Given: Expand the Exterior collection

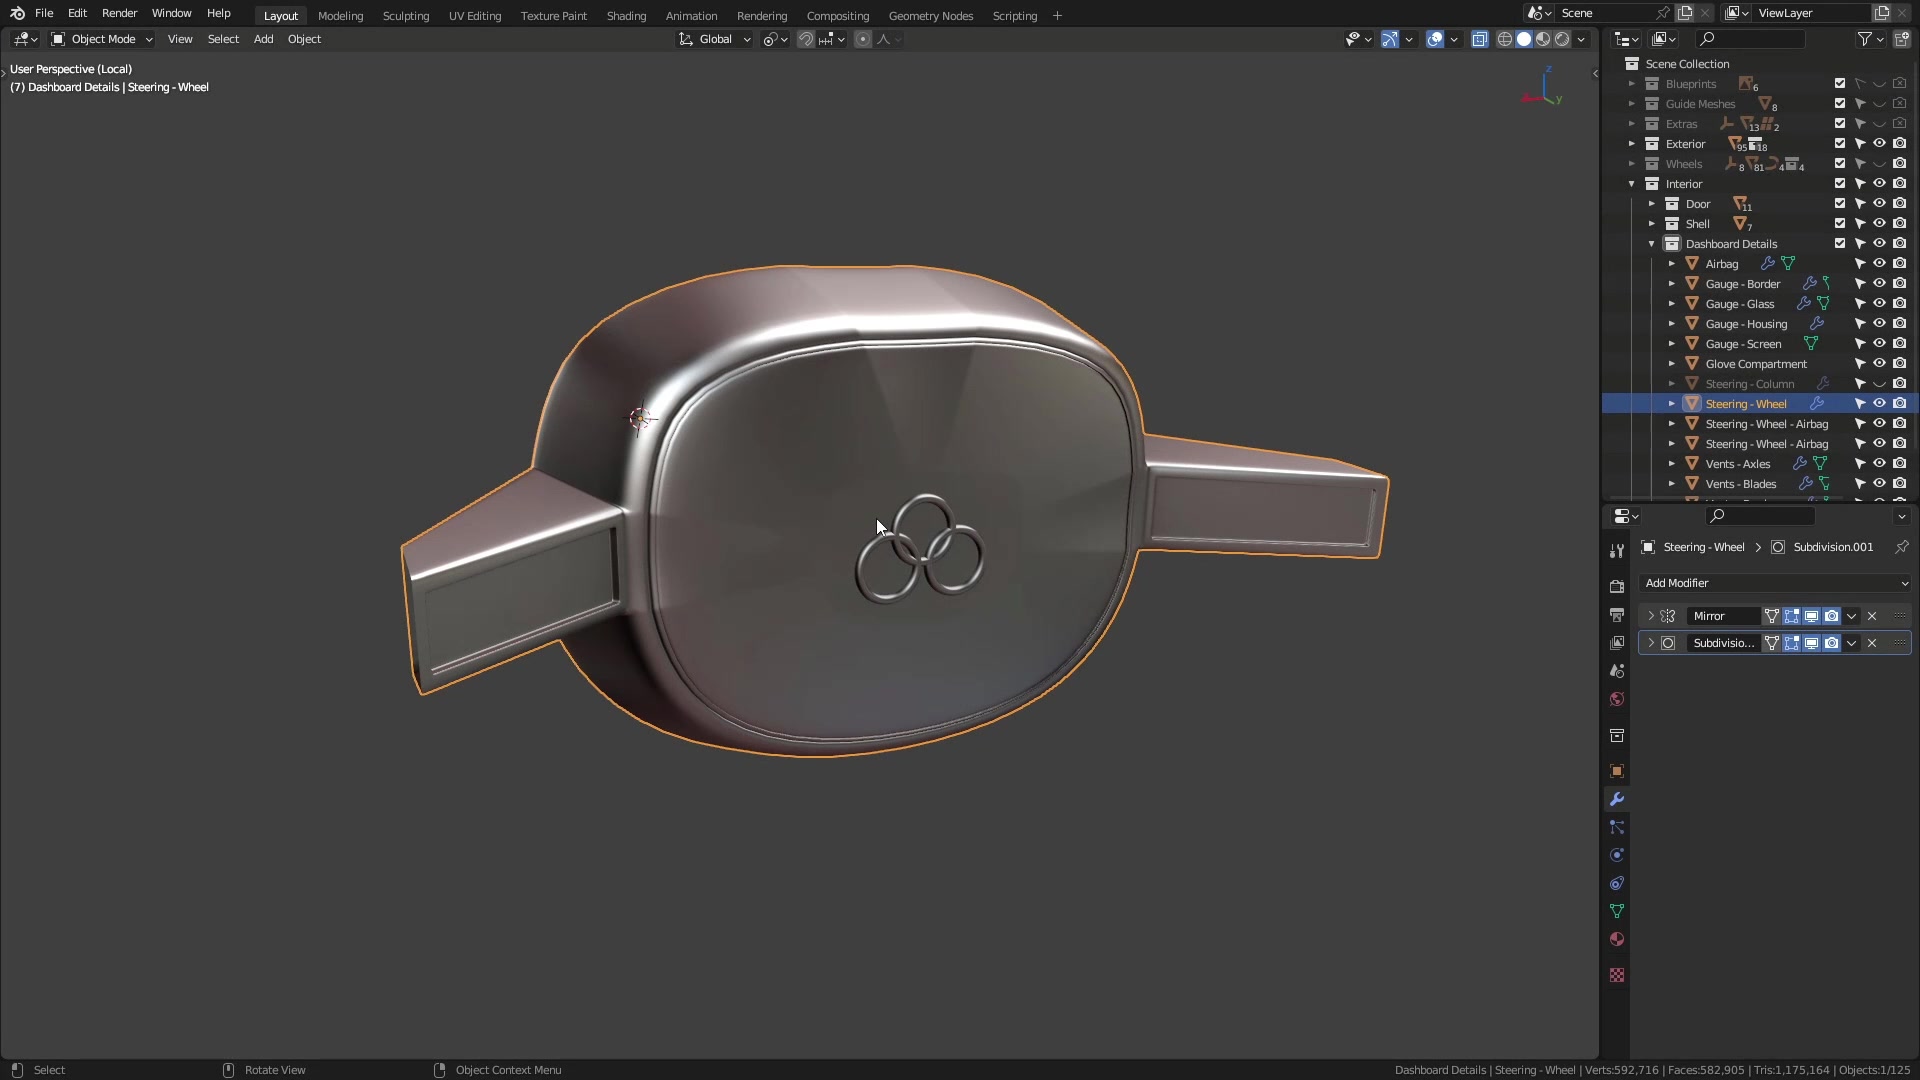Looking at the screenshot, I should [1632, 143].
